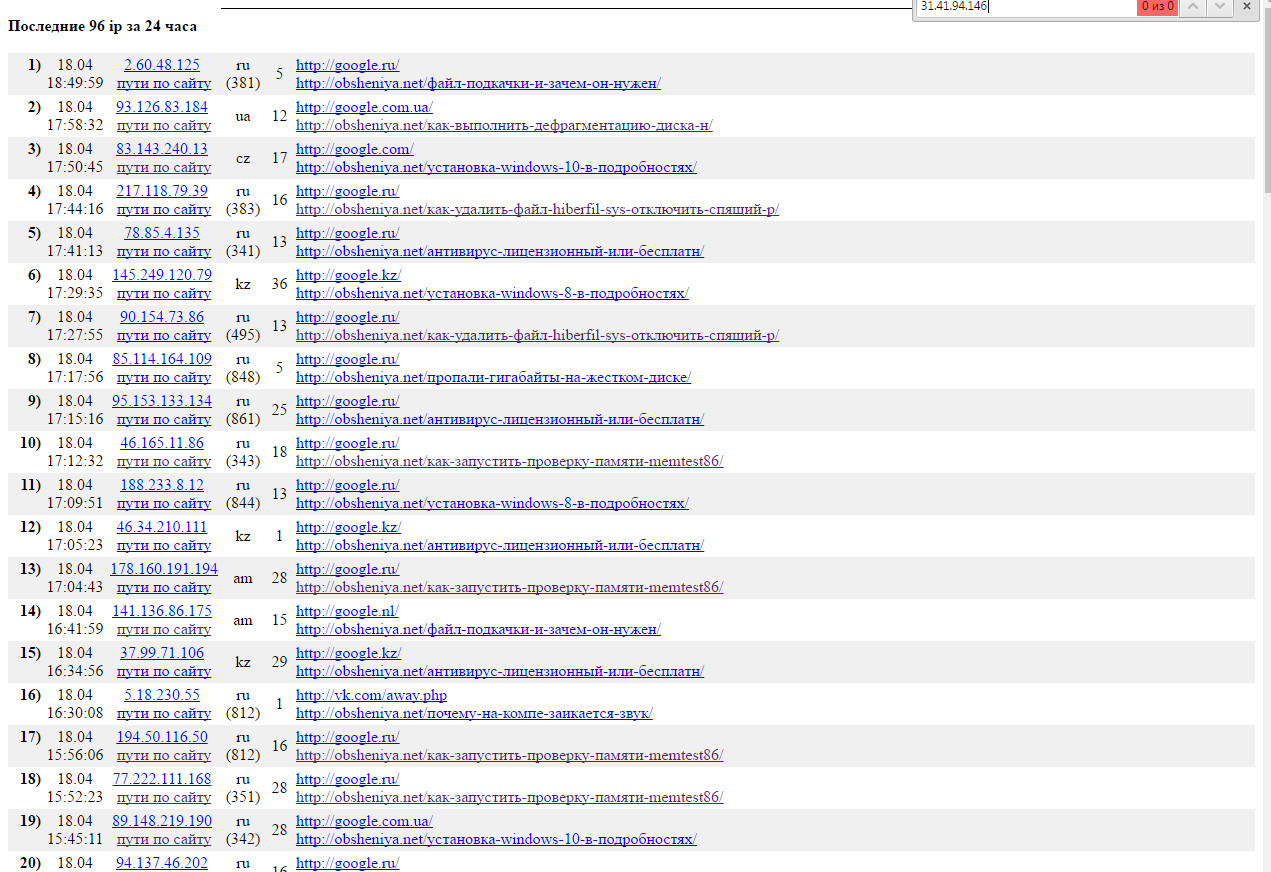Click the find next arrow in search bar
This screenshot has height=872, width=1271.
(x=1219, y=6)
